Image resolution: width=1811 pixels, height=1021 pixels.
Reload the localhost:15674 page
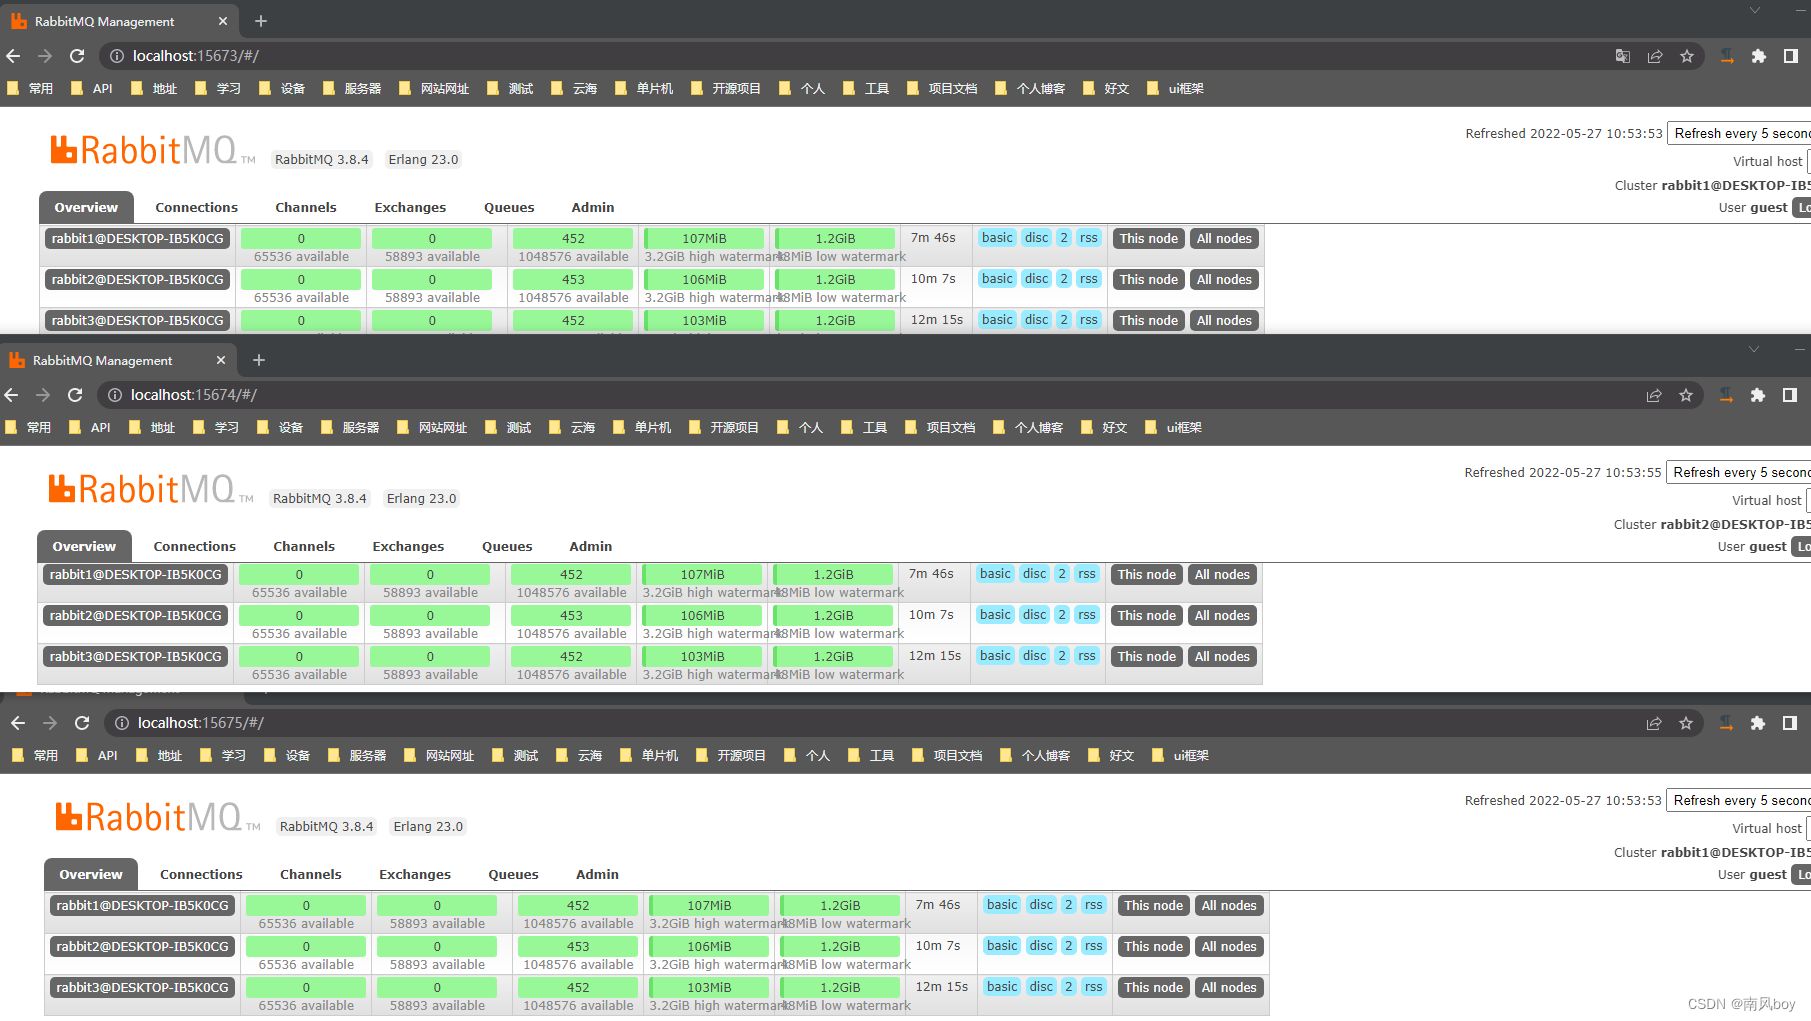(75, 395)
